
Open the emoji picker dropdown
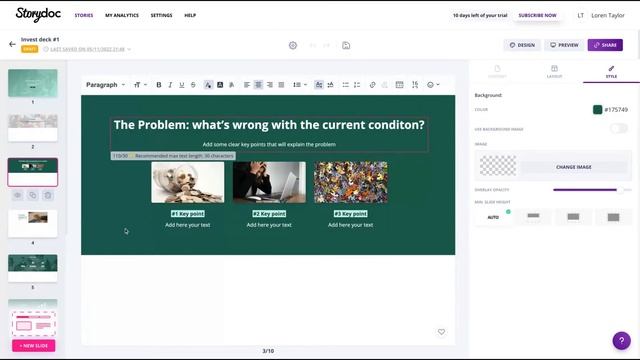pos(433,85)
